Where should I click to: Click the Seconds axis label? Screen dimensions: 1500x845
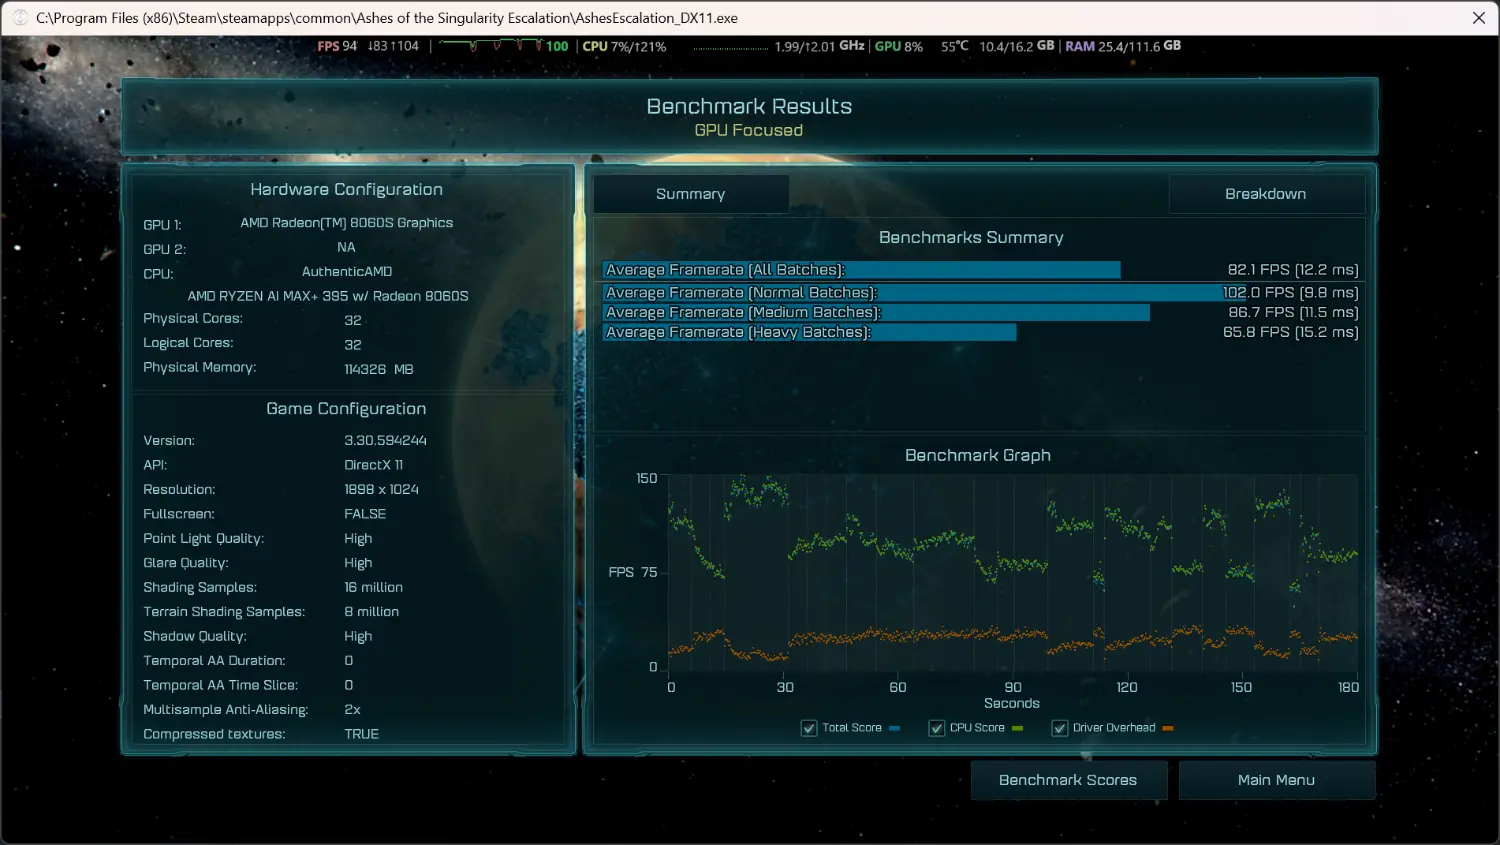[x=1012, y=704]
